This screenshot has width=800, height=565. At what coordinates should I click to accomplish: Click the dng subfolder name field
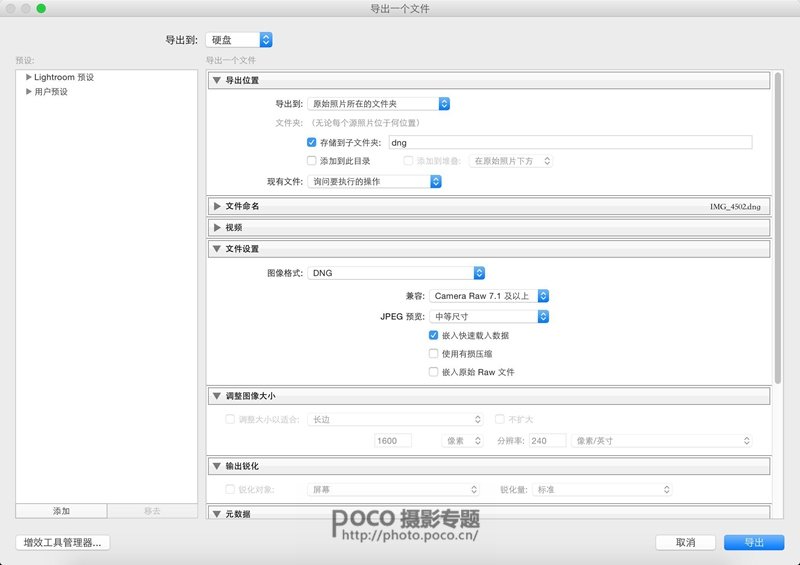(x=569, y=143)
